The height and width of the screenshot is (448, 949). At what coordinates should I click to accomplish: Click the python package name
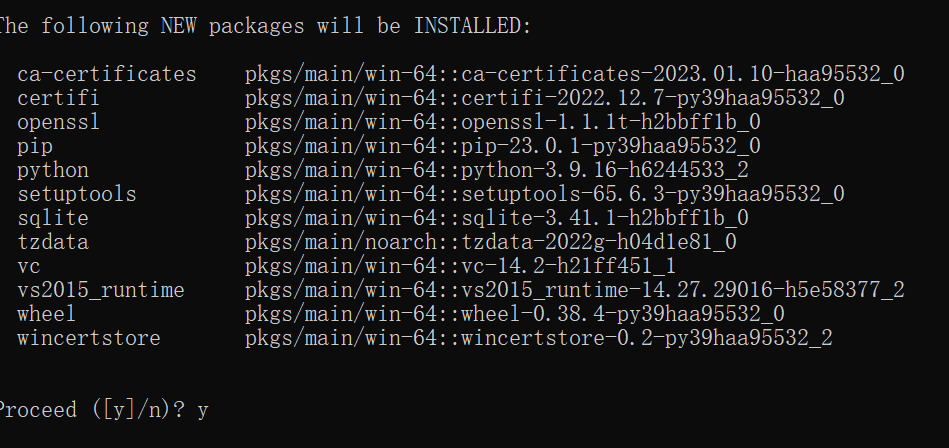click(52, 170)
